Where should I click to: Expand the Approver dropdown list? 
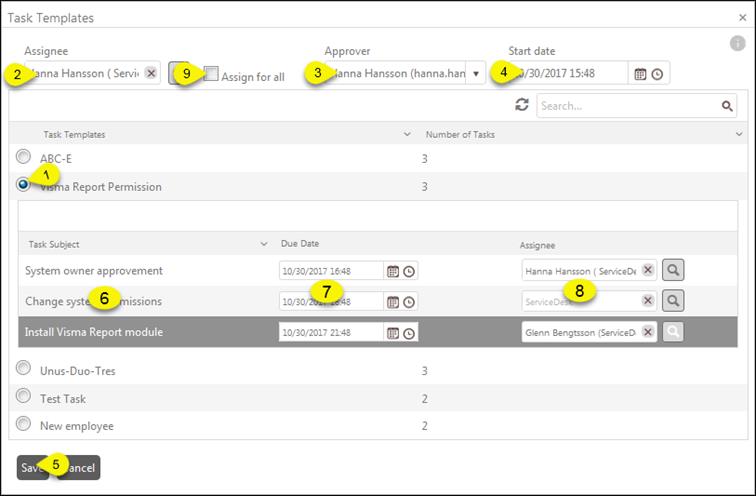pos(476,73)
